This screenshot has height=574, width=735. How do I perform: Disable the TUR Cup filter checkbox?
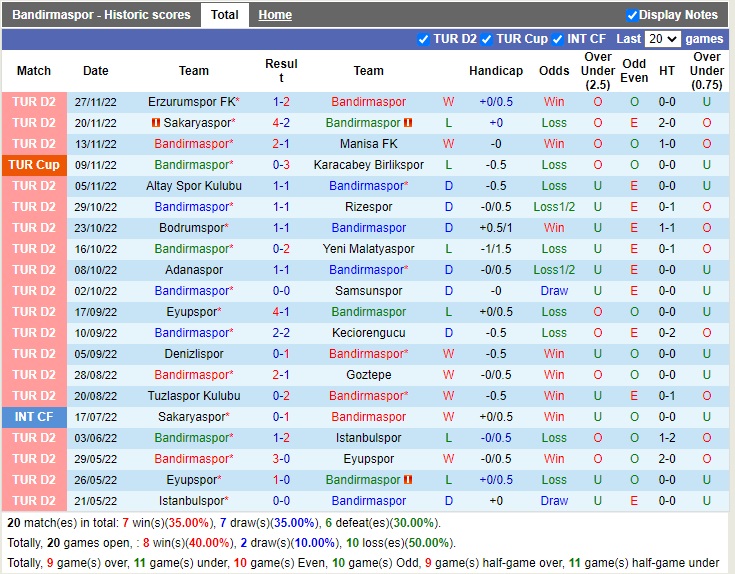[x=487, y=39]
